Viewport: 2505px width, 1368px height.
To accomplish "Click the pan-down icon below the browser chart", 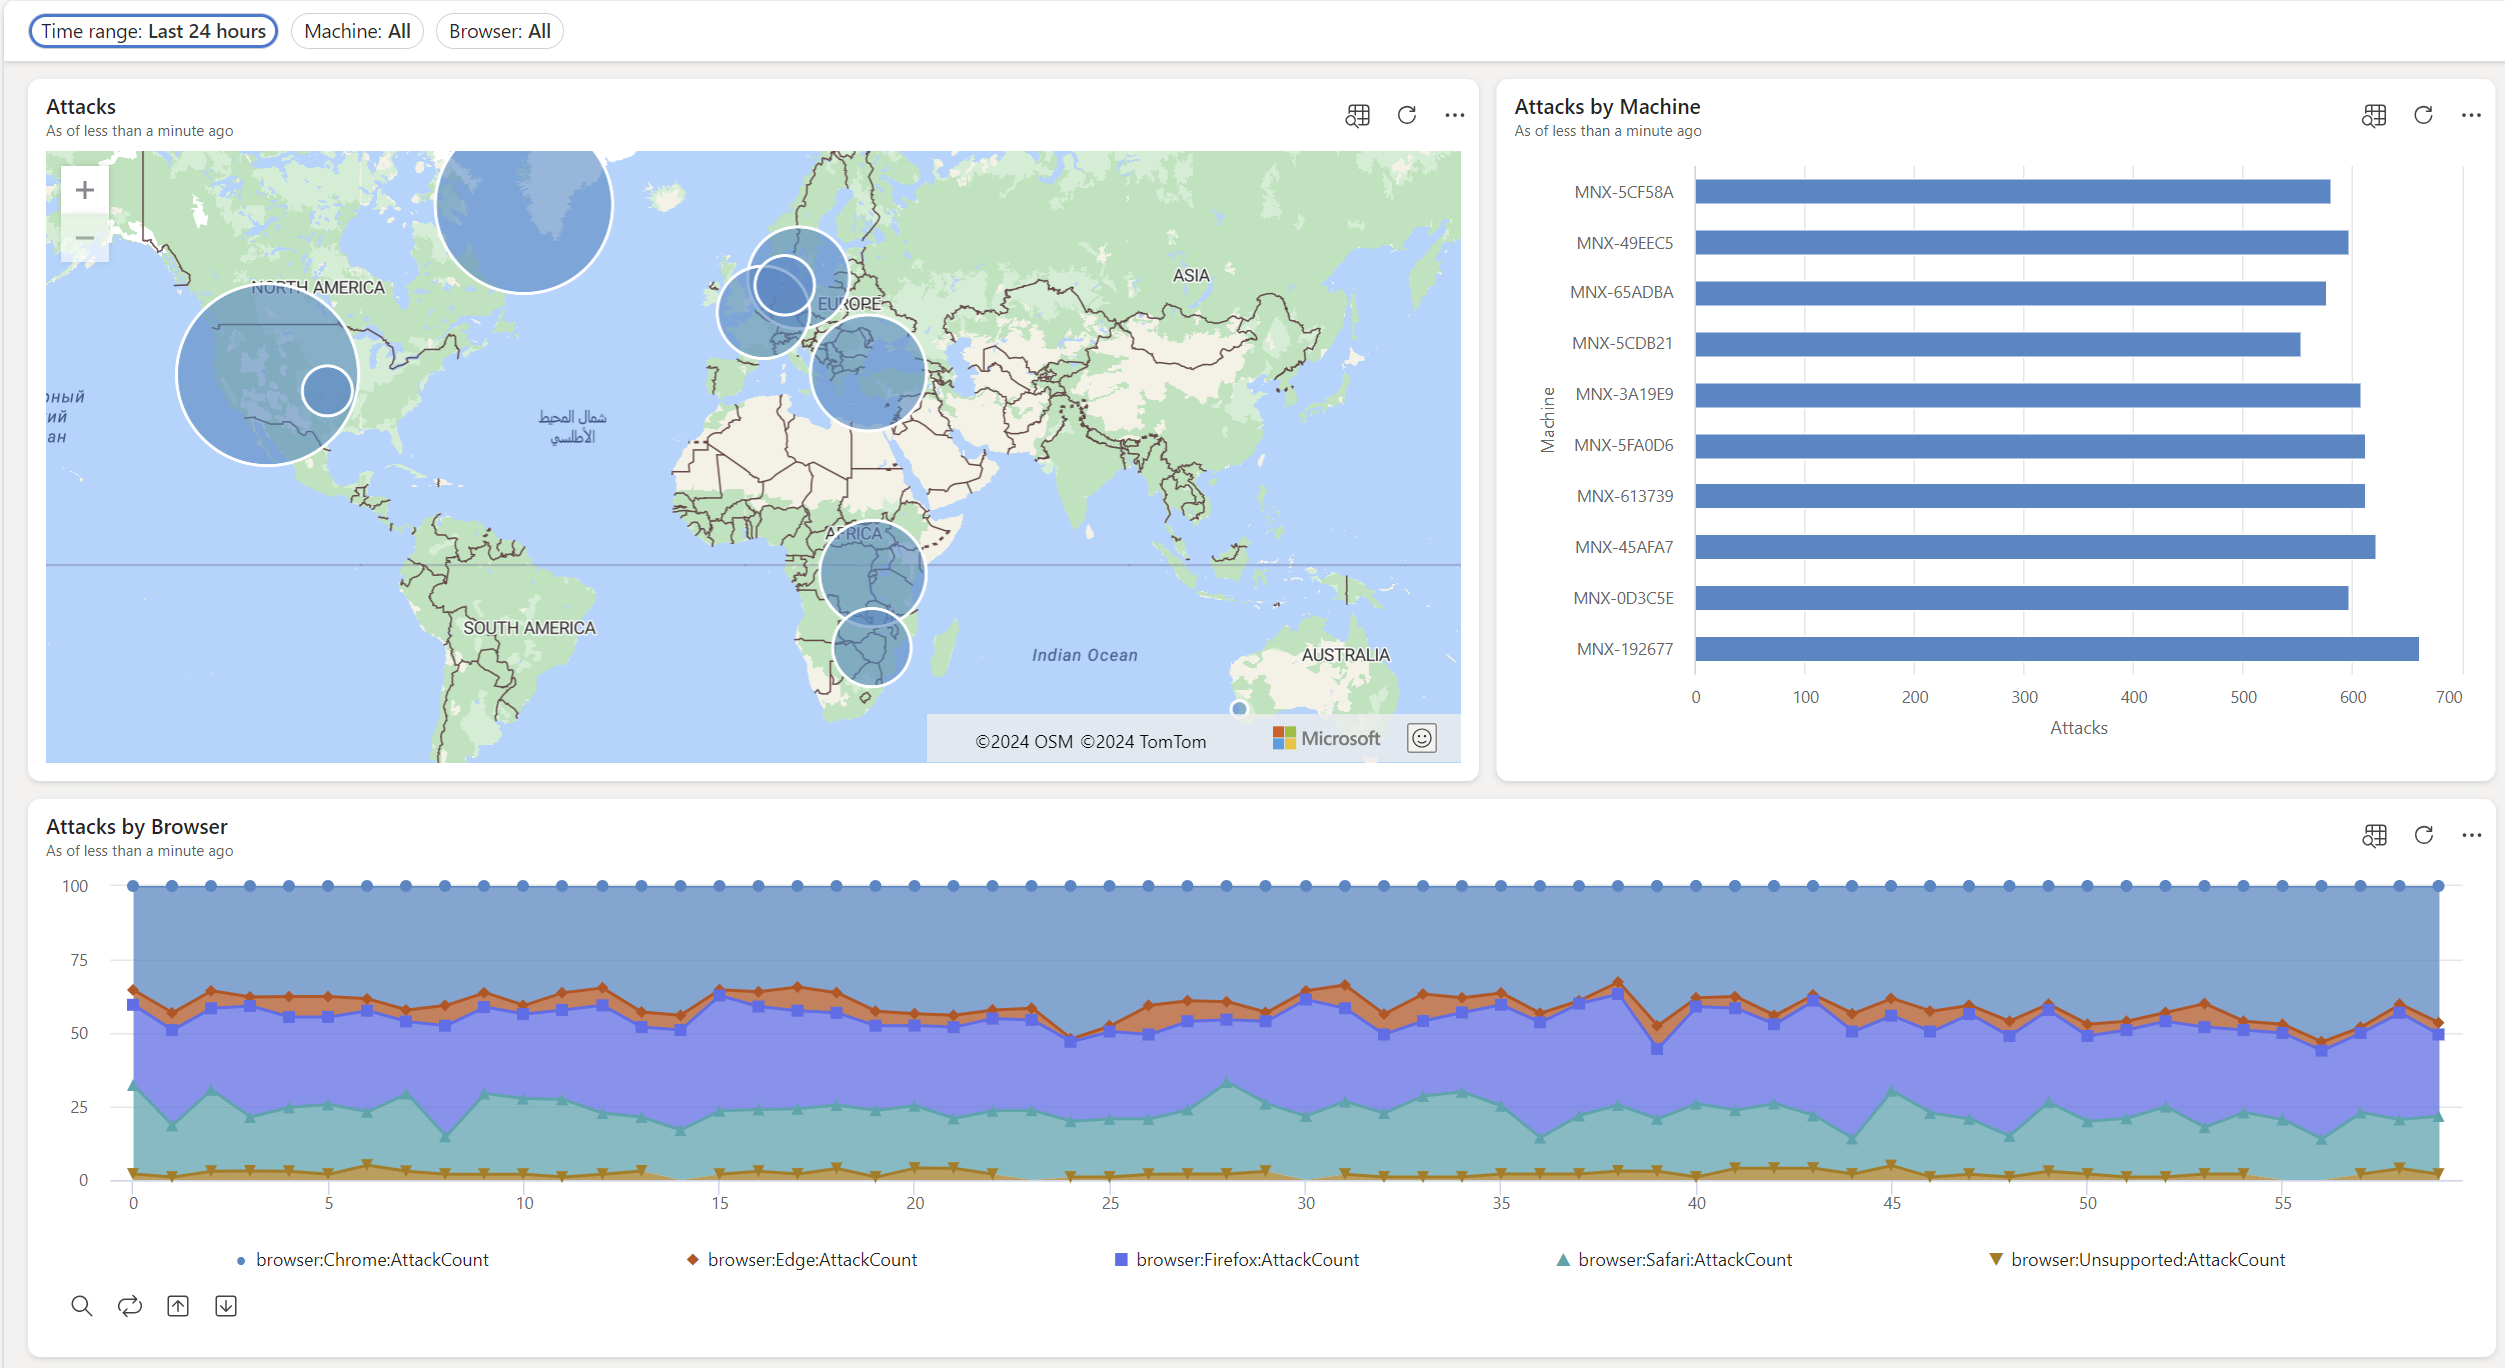I will pyautogui.click(x=225, y=1305).
